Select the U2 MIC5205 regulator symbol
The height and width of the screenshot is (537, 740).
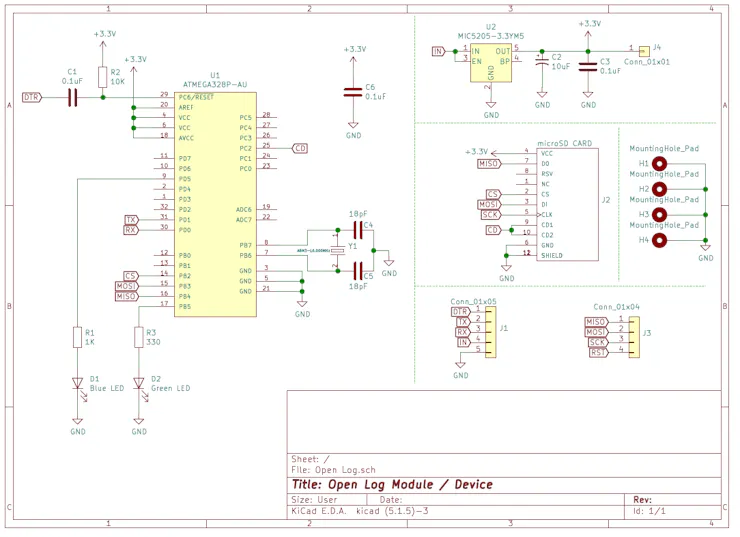[490, 62]
